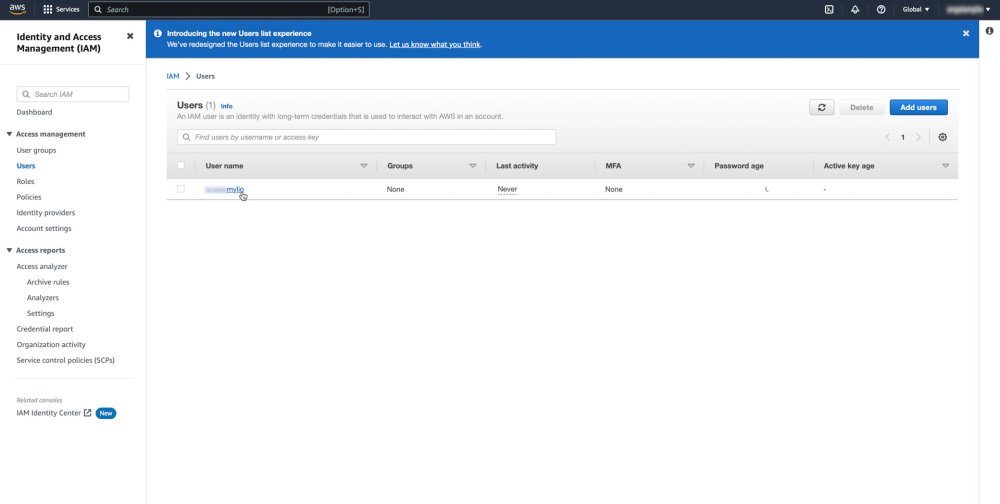Viewport: 1000px width, 504px height.
Task: Open the info panel icon at right edge
Action: [990, 31]
